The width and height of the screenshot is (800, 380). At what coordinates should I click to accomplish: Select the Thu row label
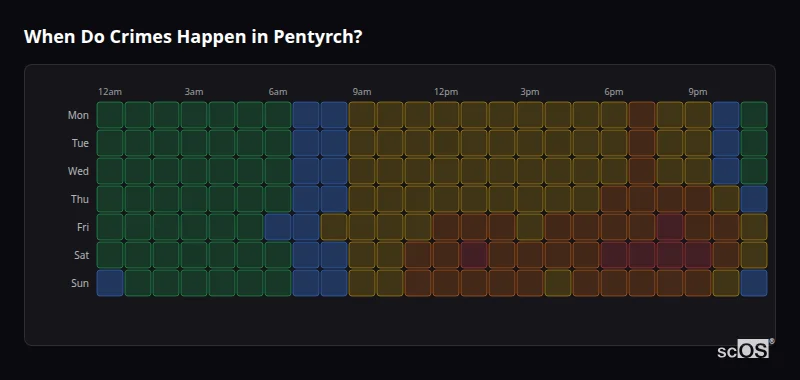click(x=80, y=199)
